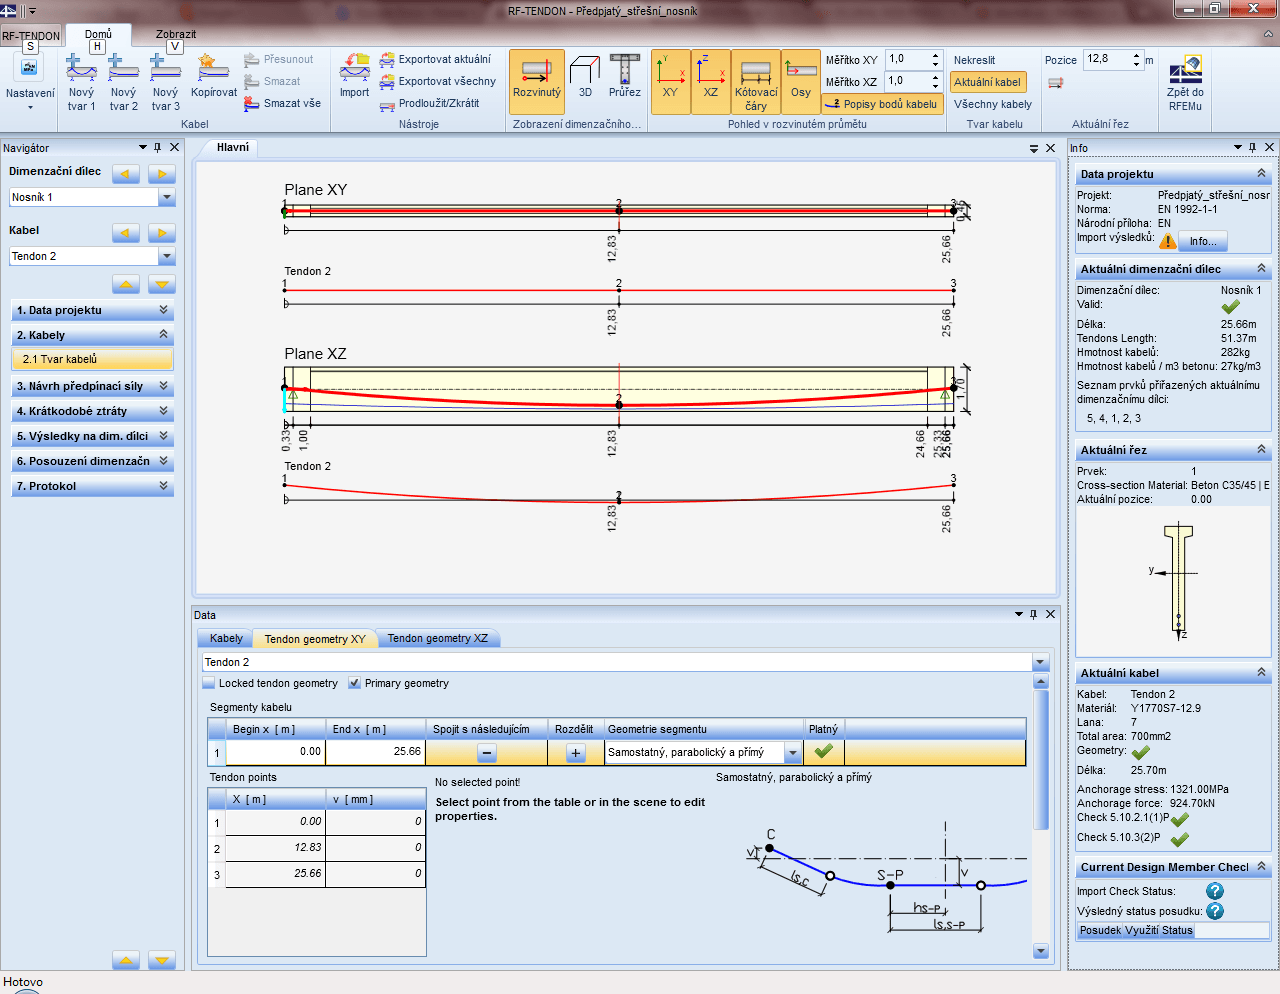Increase Měřítko XZ scale value
Screen dimensions: 1280x994
coord(935,77)
